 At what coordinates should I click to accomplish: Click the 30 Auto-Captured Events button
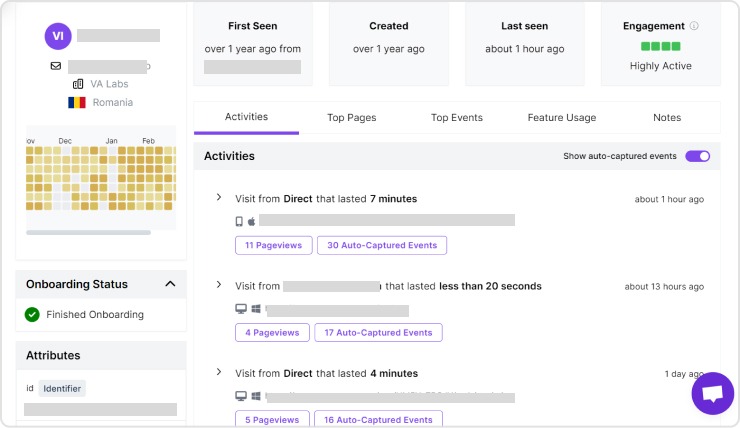coord(382,245)
